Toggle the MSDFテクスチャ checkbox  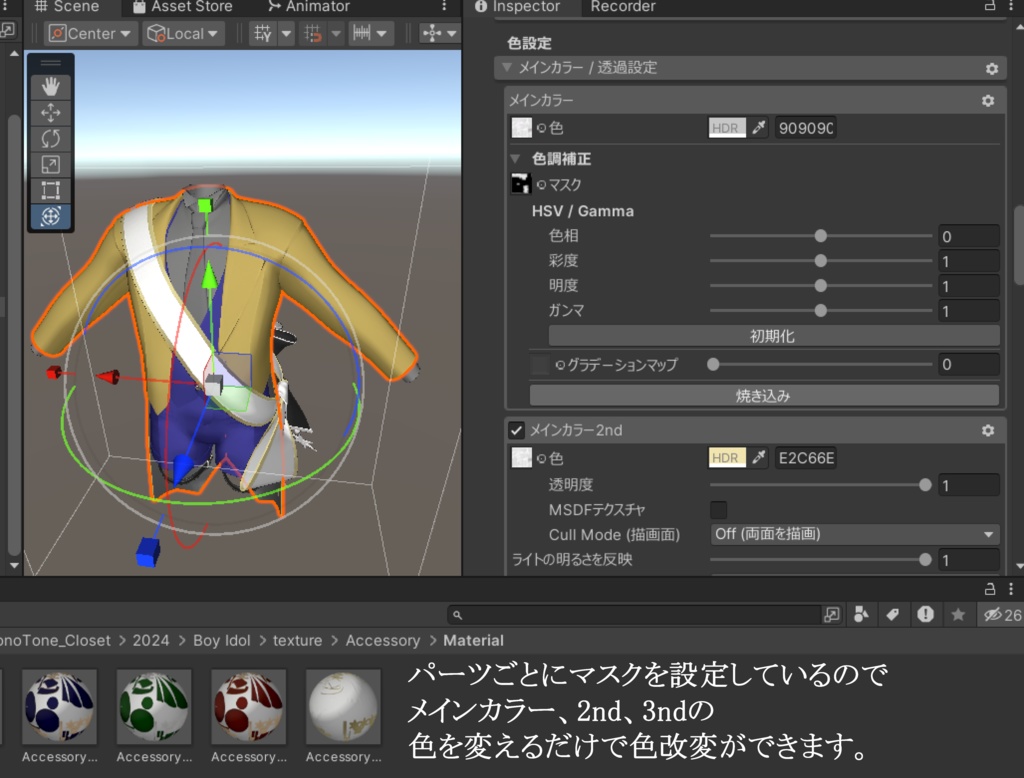click(x=718, y=510)
